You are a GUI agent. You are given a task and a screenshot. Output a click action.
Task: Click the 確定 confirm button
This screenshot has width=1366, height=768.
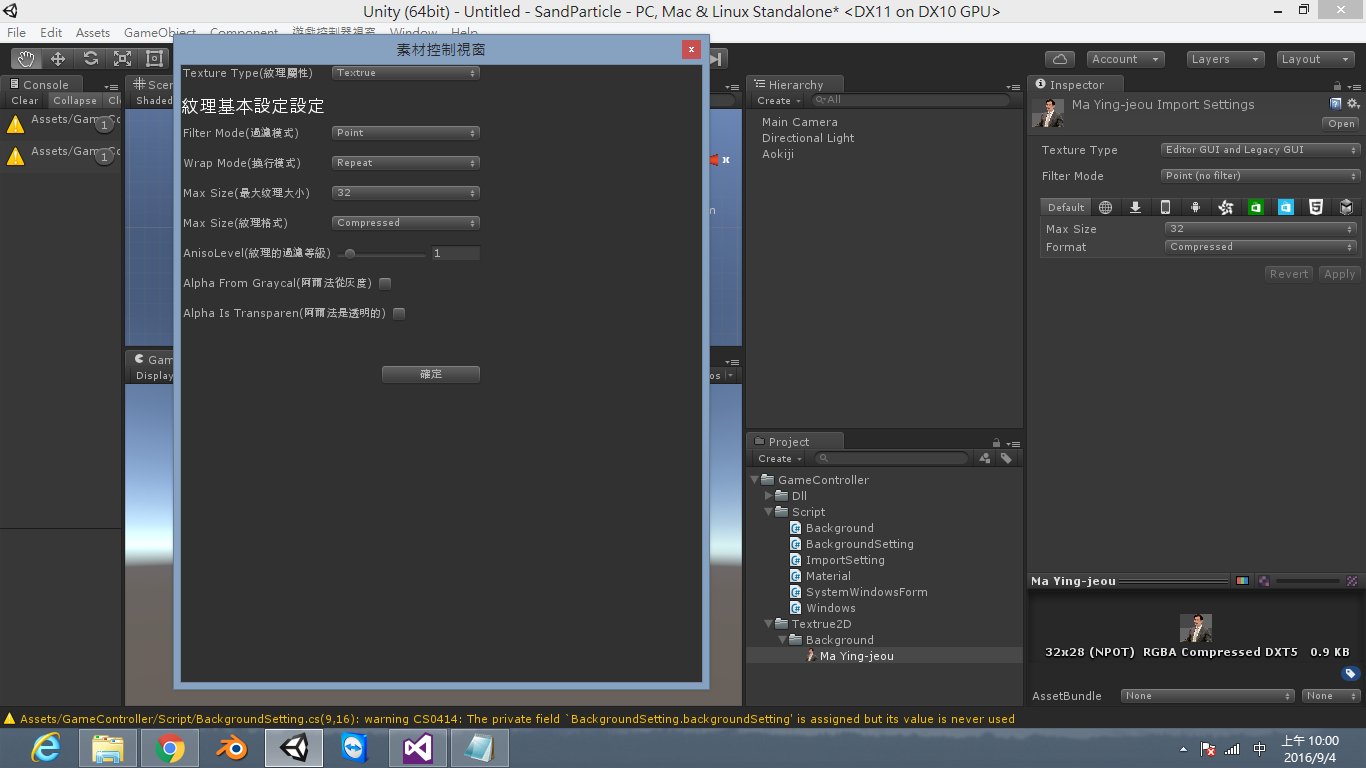430,374
